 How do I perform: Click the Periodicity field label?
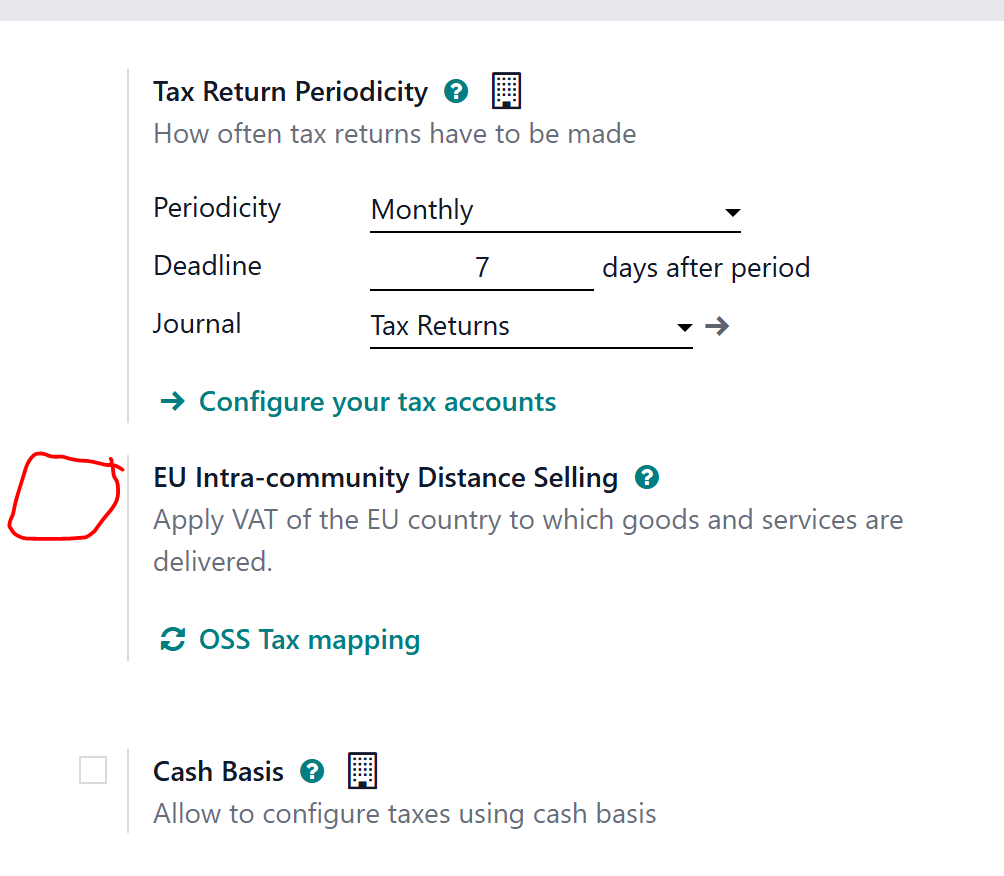click(217, 208)
